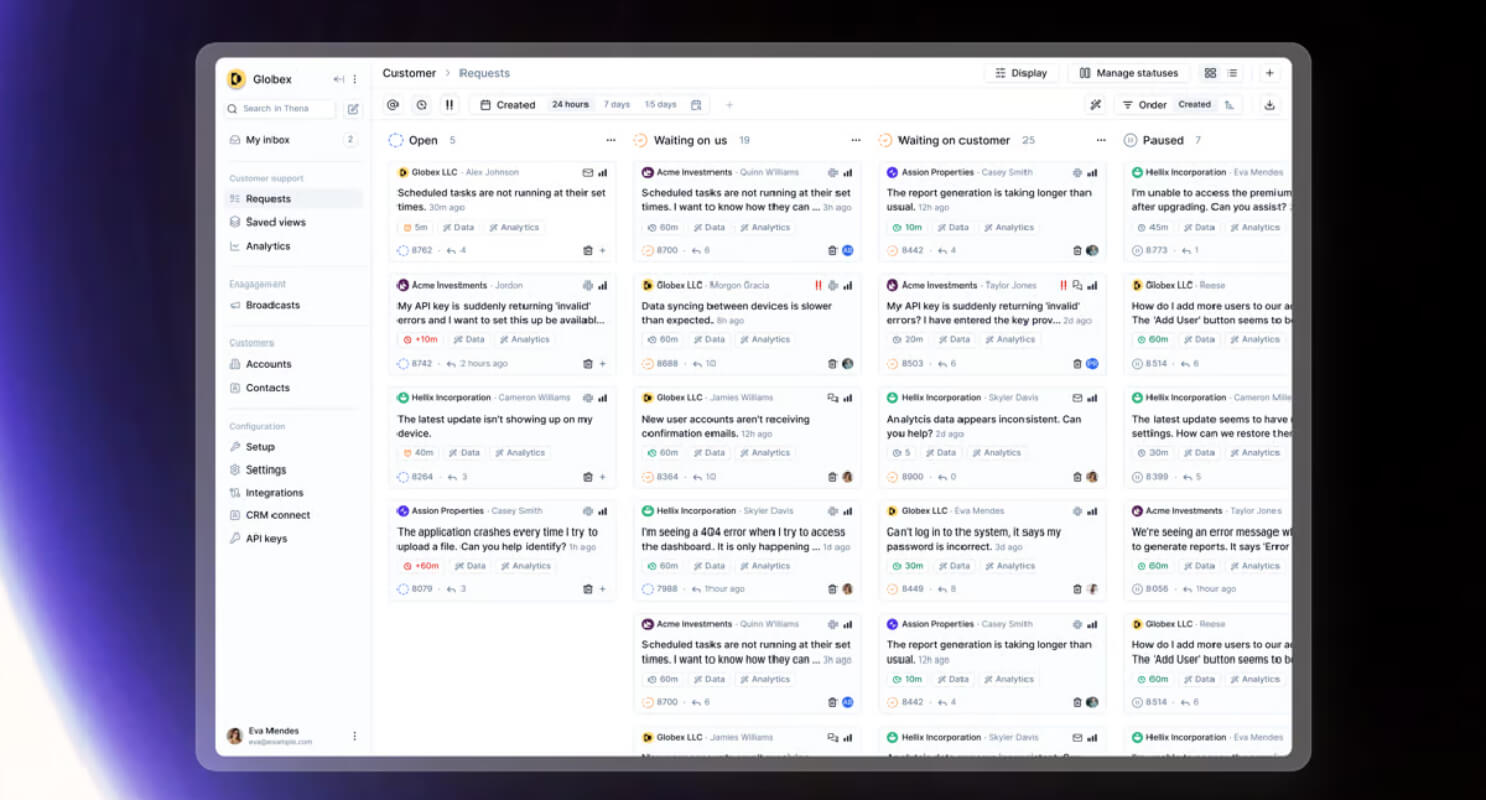Click the archive icon on ticket 7988 card
1486x800 pixels.
tap(832, 589)
